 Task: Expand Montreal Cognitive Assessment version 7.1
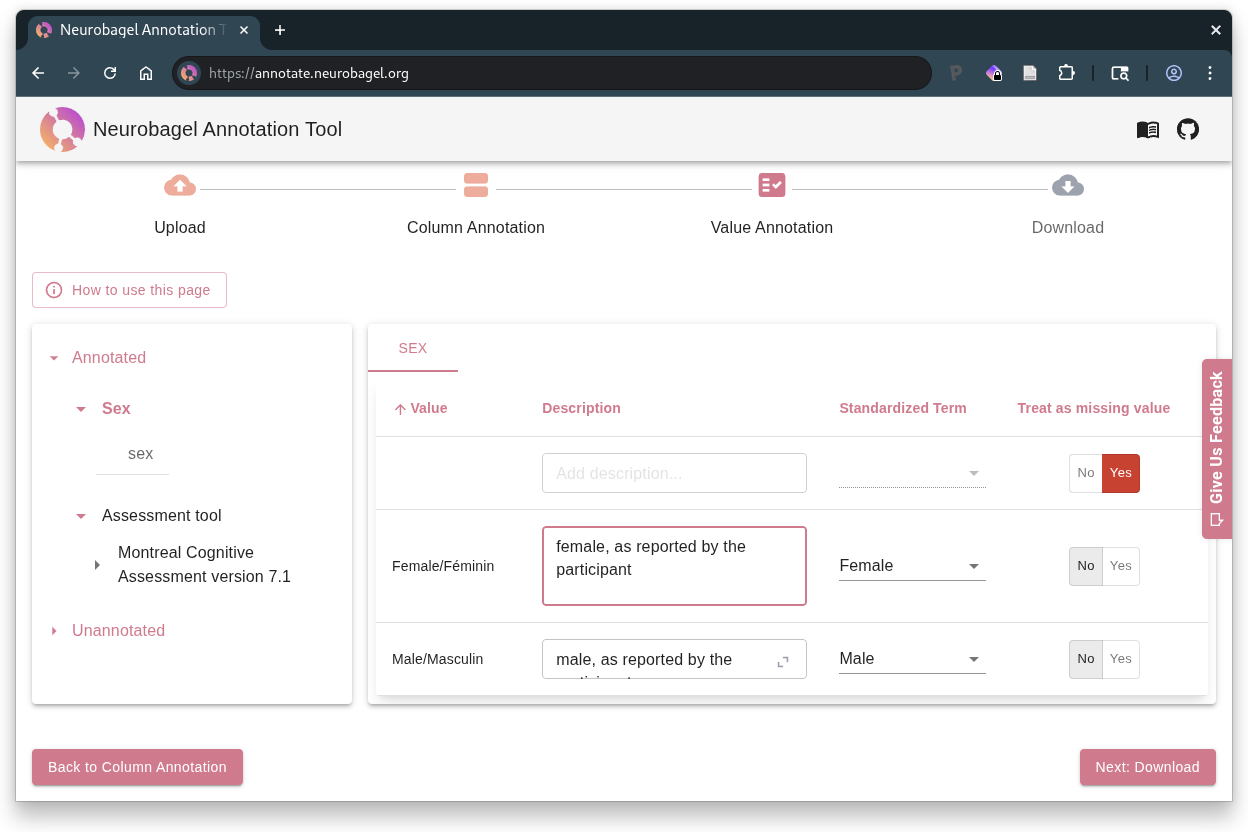(x=97, y=563)
